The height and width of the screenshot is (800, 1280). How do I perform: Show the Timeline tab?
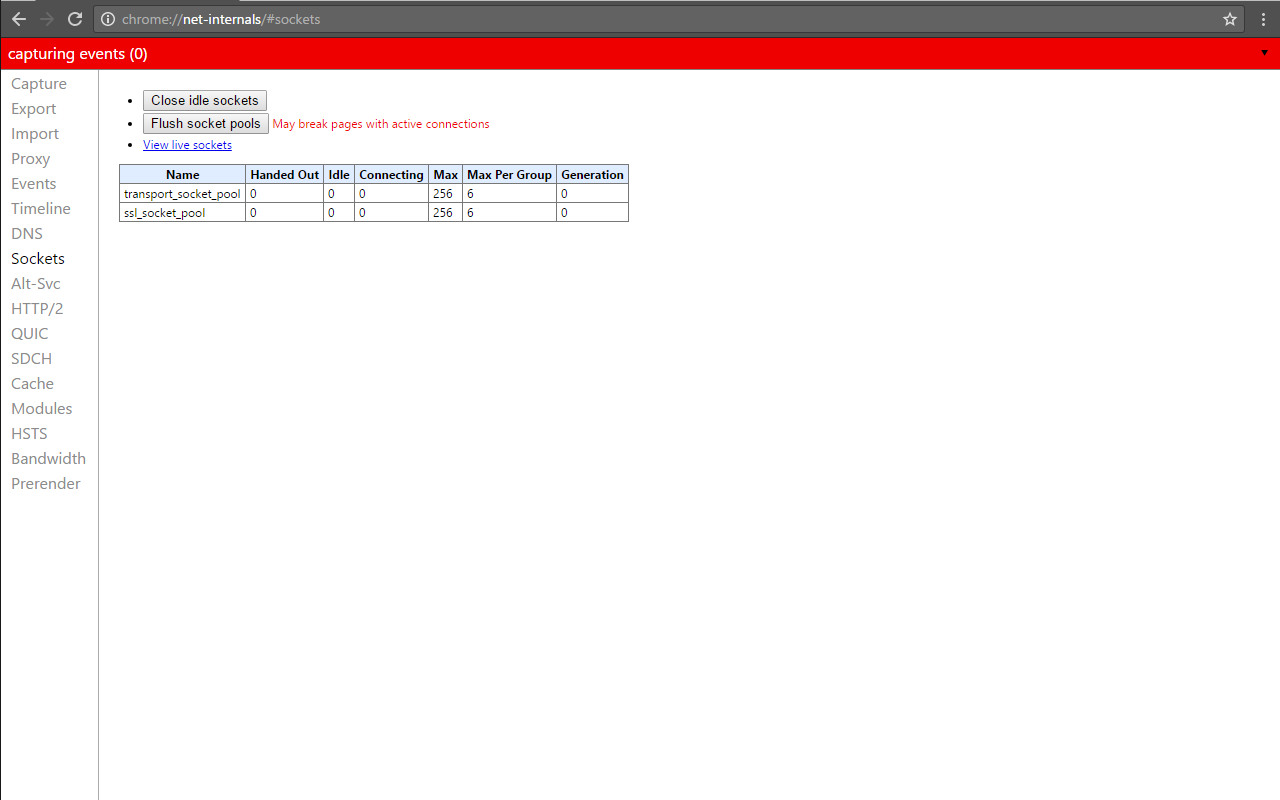point(41,209)
